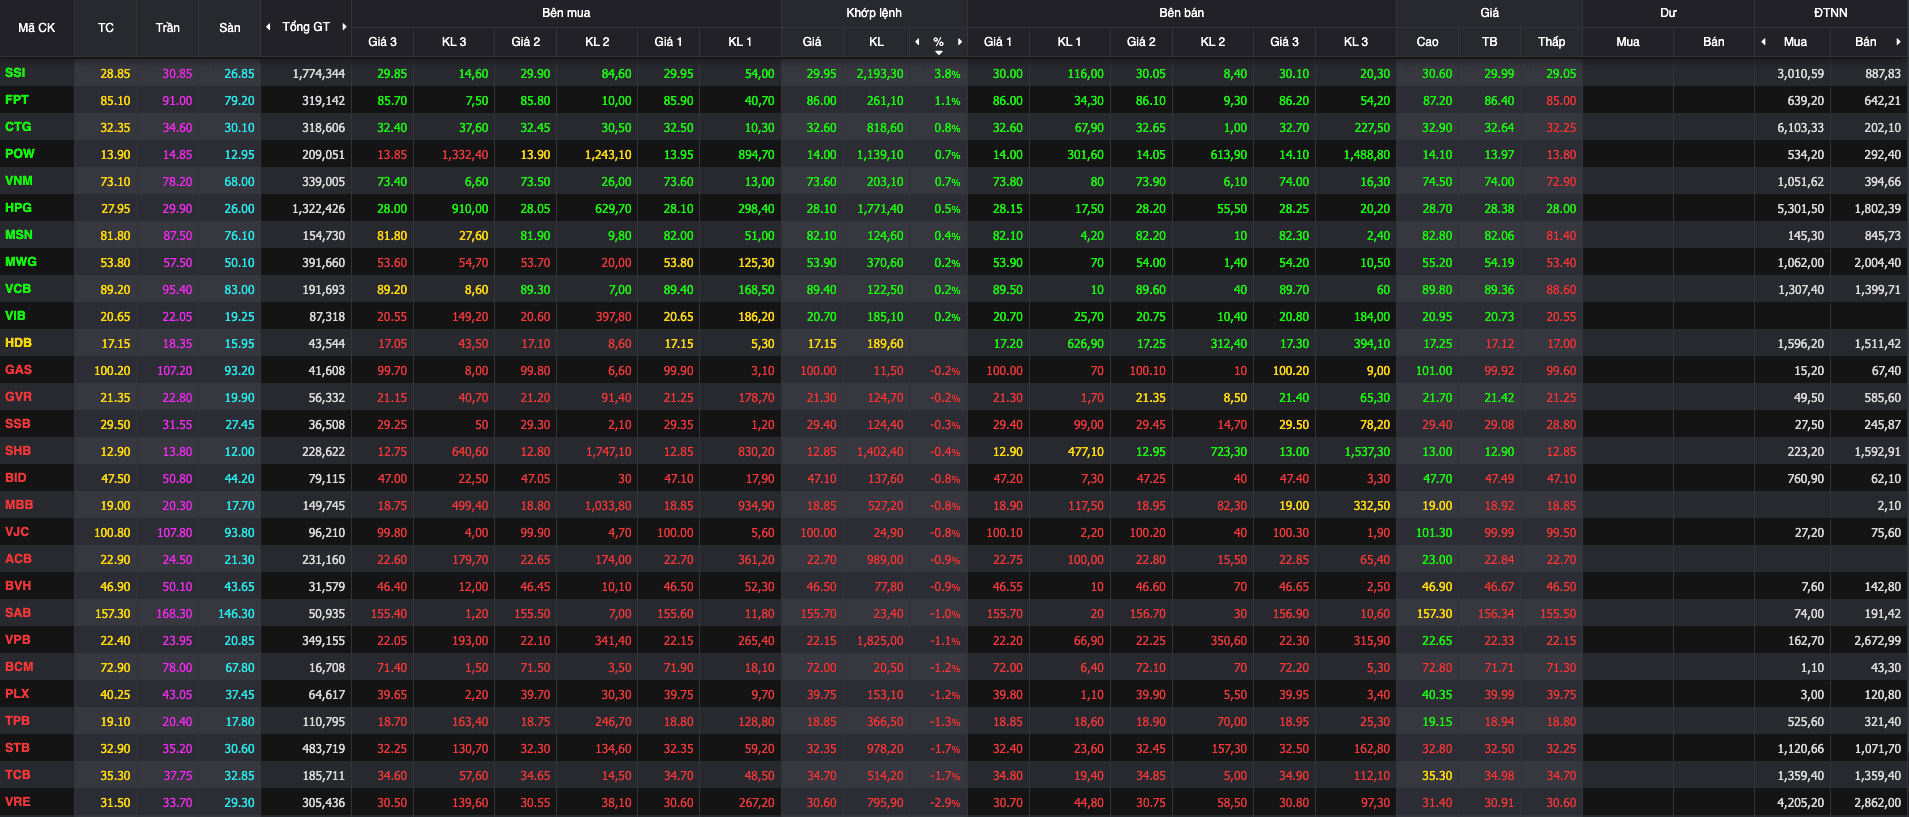The width and height of the screenshot is (1909, 817).
Task: Click the TB average price column header
Action: click(x=1490, y=42)
